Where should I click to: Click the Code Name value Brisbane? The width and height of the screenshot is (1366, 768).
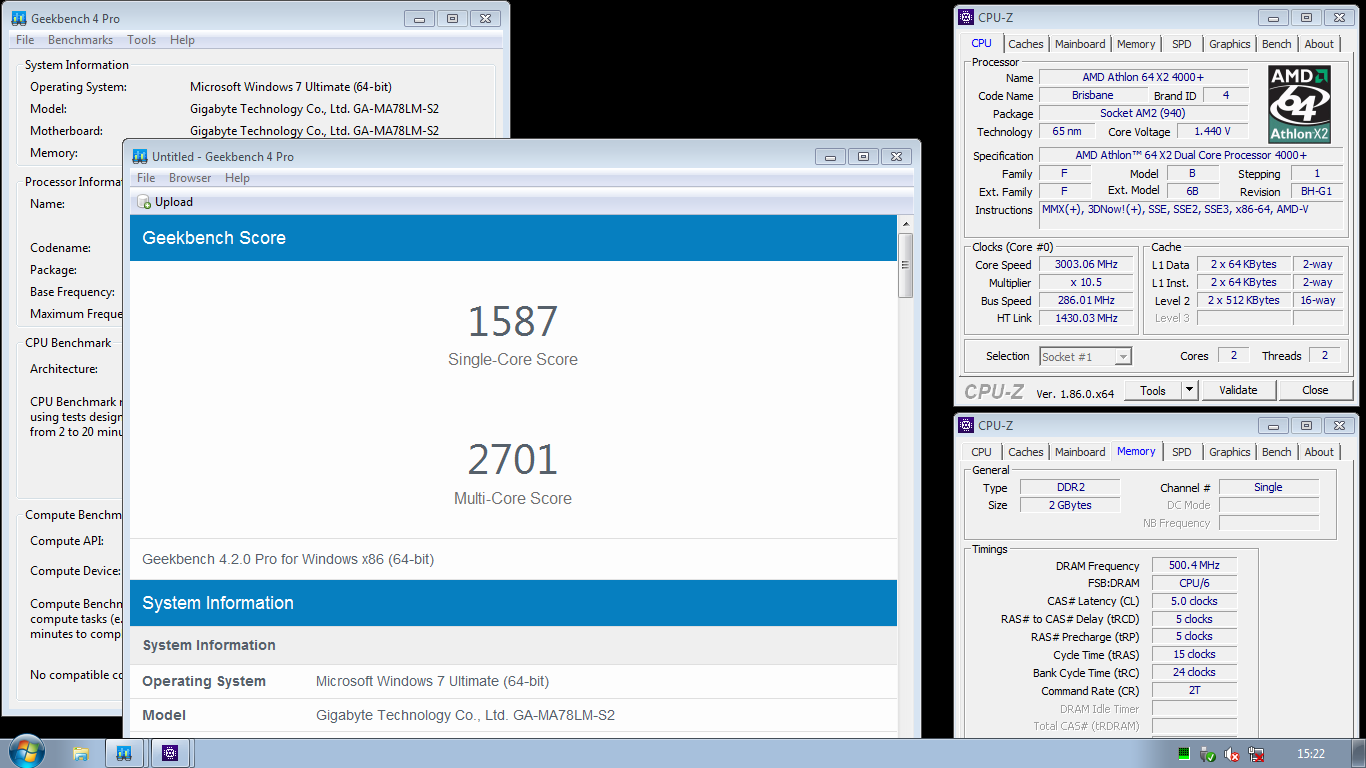1092,96
